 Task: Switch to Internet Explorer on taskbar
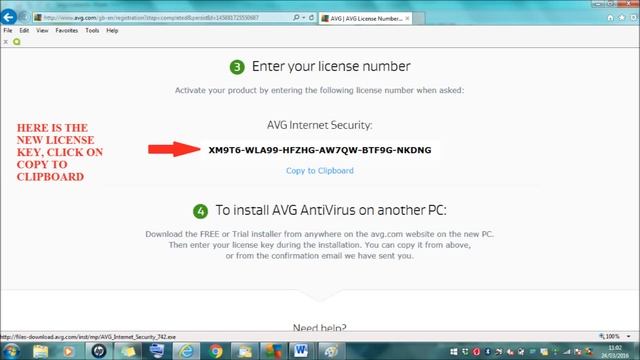(x=187, y=351)
